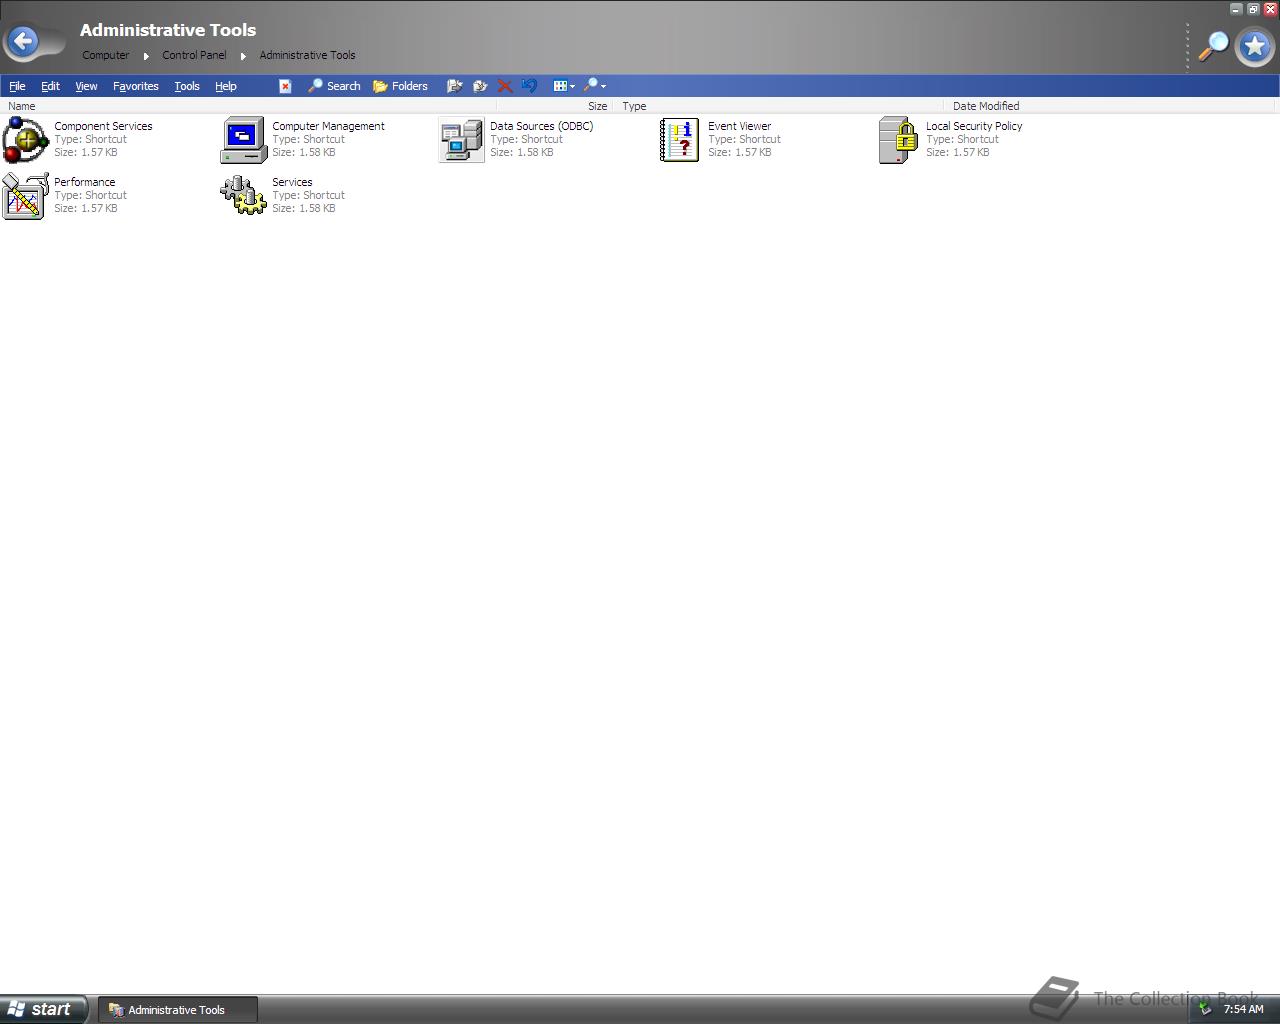This screenshot has width=1280, height=1024.
Task: Click the blue Undo arrow icon
Action: point(530,86)
